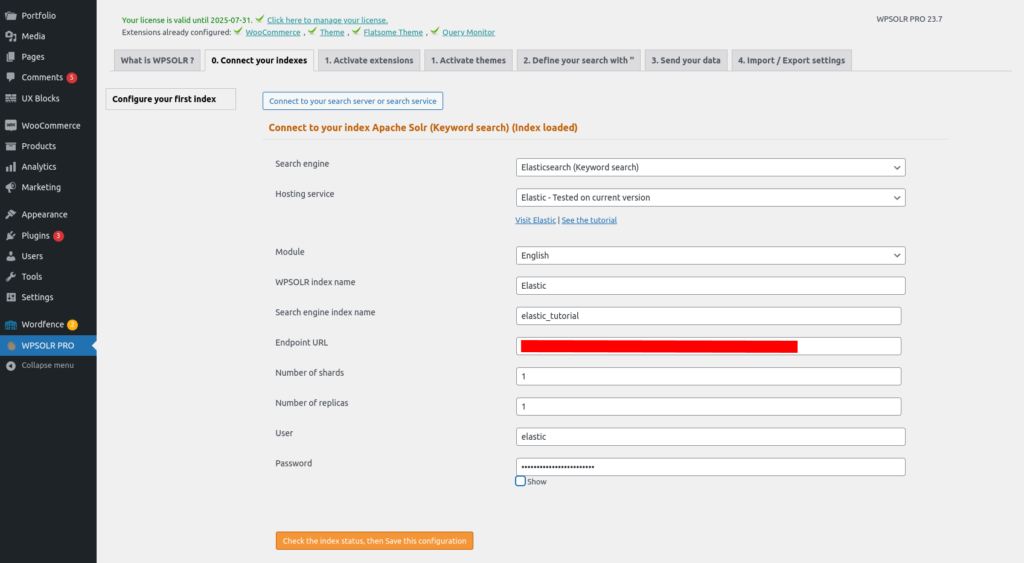1024x563 pixels.
Task: Click the UX Blocks sidebar icon
Action: [10, 98]
